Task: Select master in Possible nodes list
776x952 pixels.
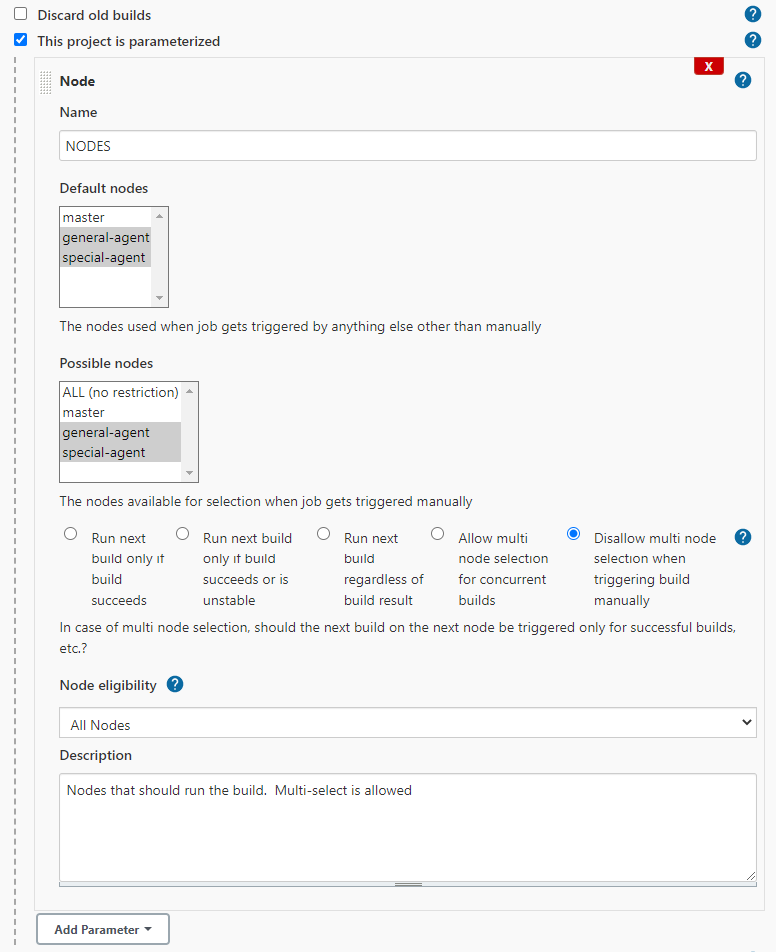Action: pos(121,412)
